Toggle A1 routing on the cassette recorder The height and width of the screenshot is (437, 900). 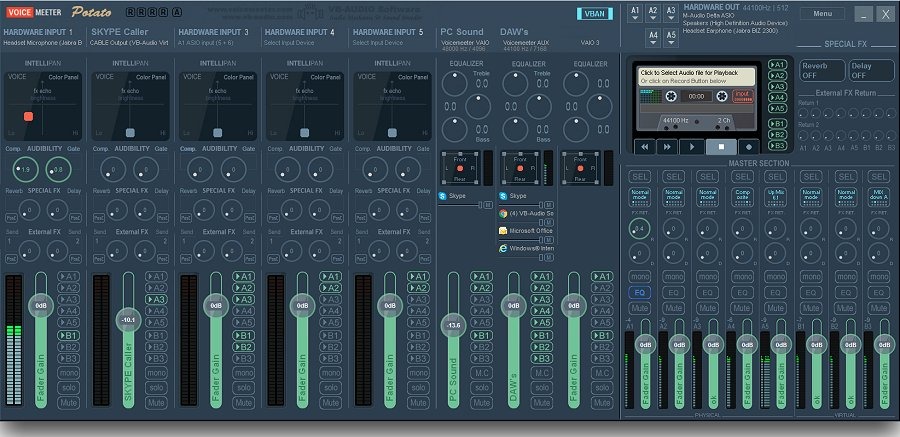[x=777, y=64]
